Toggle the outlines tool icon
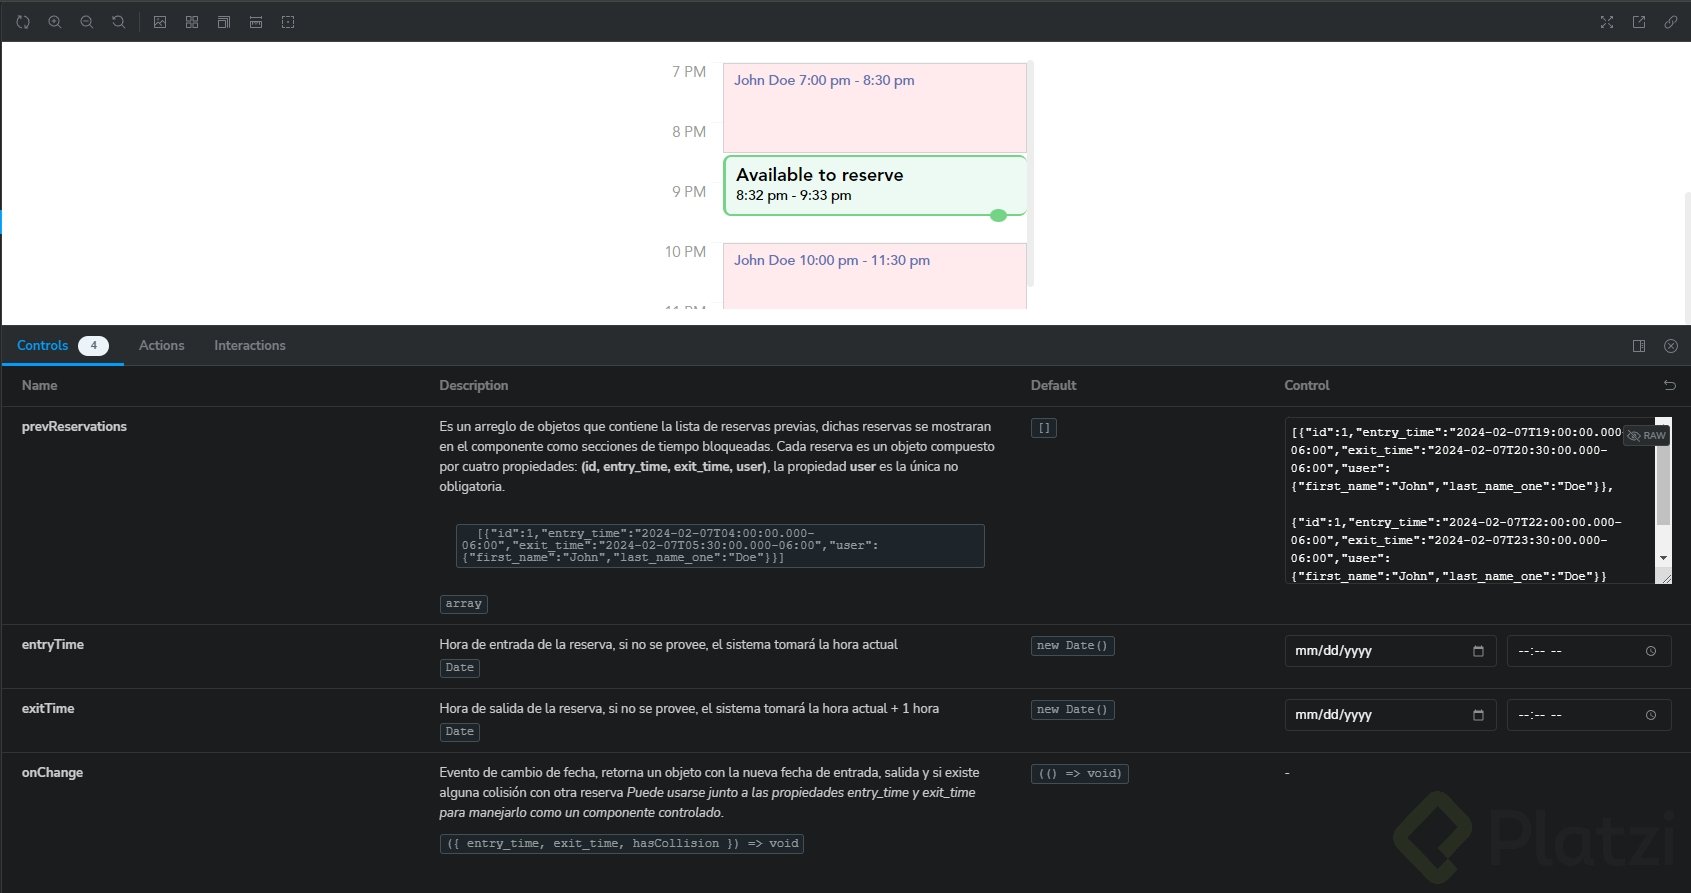The width and height of the screenshot is (1691, 893). tap(288, 22)
